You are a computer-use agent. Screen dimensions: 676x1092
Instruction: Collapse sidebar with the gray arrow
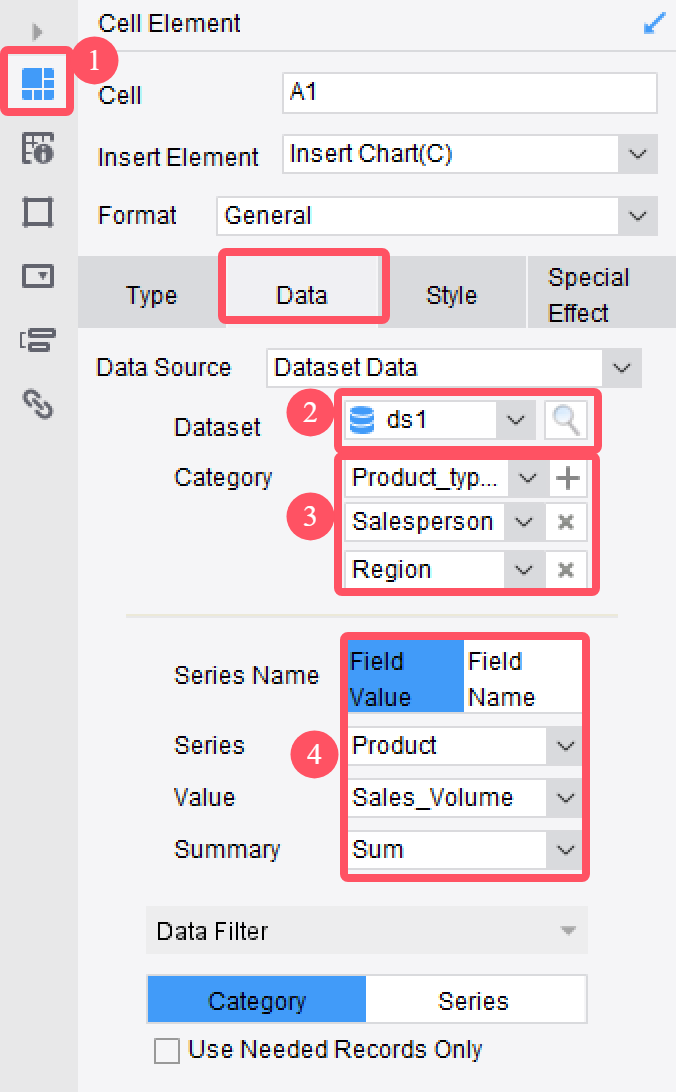[x=37, y=32]
